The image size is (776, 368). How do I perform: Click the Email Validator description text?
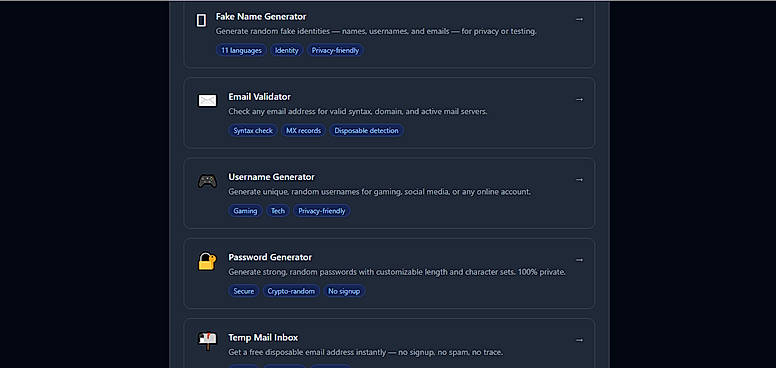pyautogui.click(x=358, y=111)
